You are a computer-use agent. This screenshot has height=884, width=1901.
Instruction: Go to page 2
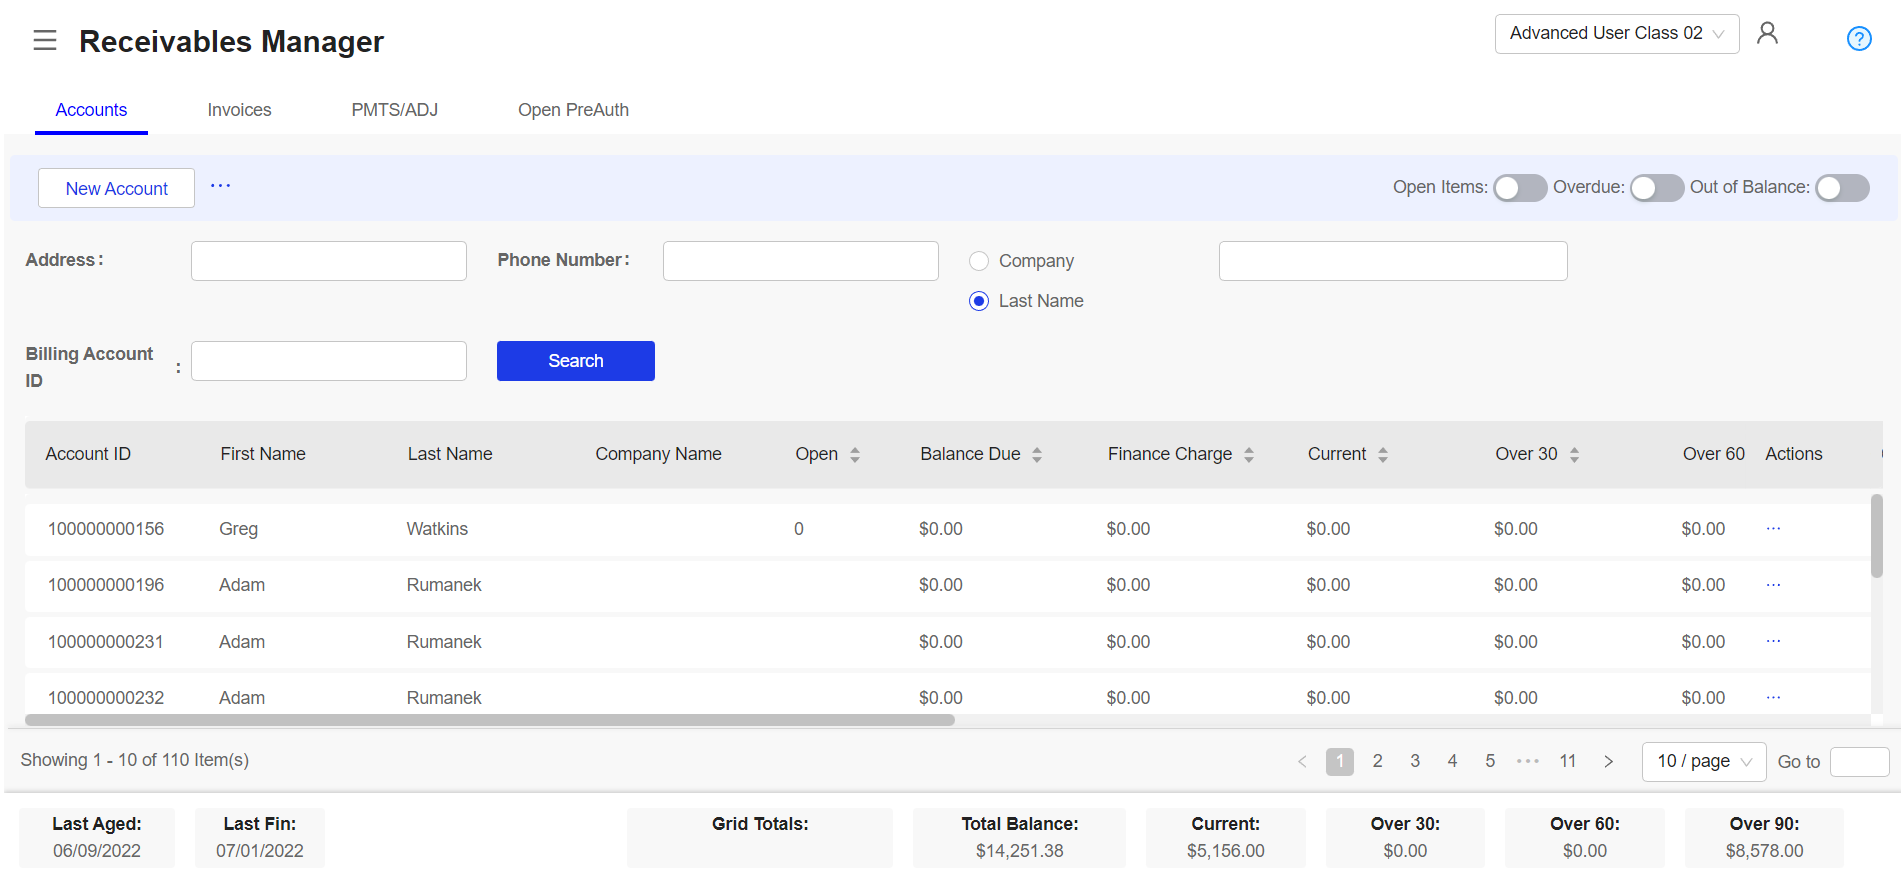pos(1377,762)
